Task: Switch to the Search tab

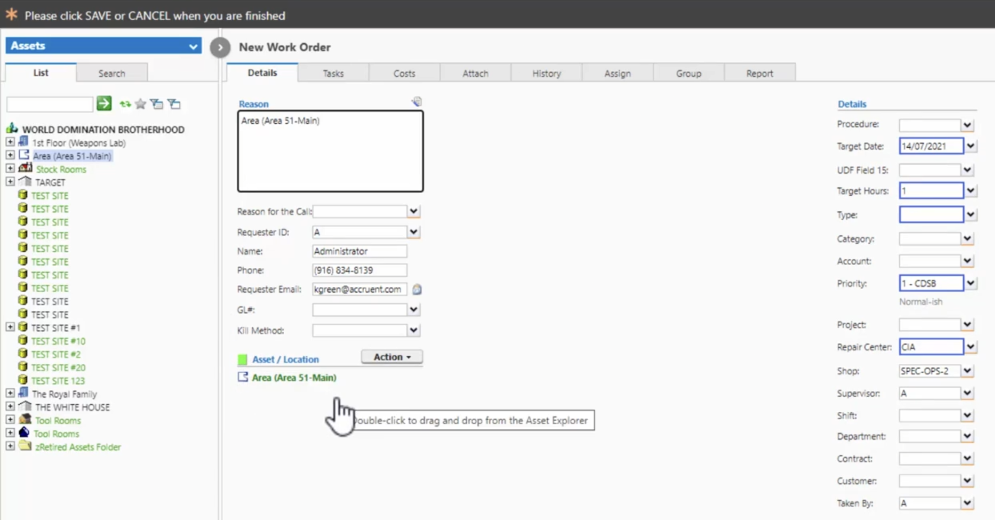Action: click(112, 73)
